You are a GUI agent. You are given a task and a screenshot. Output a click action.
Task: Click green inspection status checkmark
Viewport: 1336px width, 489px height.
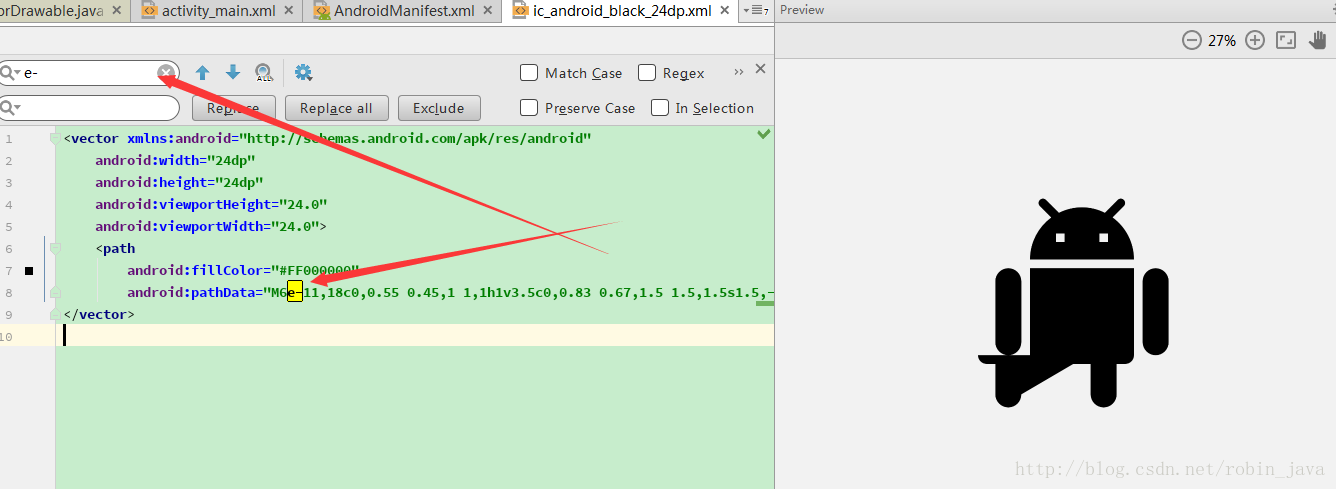(x=764, y=134)
